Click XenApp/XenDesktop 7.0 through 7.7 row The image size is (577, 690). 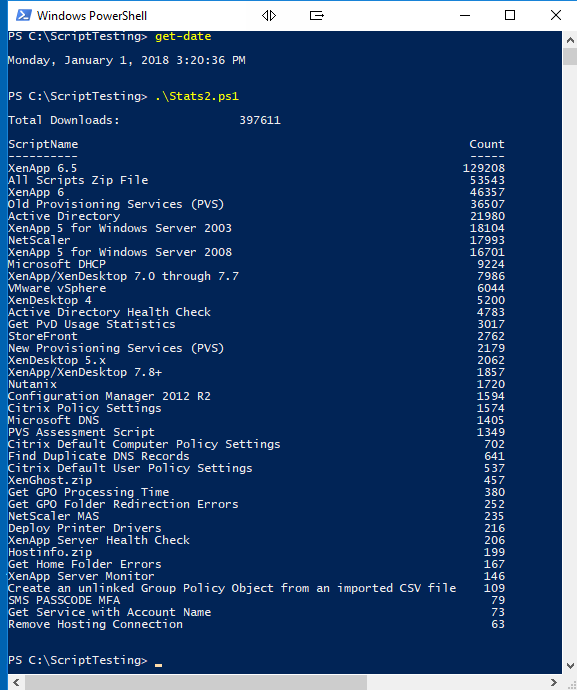coord(256,276)
